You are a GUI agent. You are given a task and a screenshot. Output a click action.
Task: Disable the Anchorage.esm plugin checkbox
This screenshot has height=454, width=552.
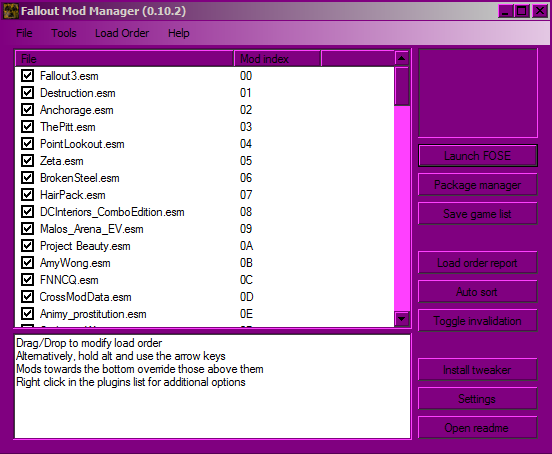pyautogui.click(x=27, y=109)
